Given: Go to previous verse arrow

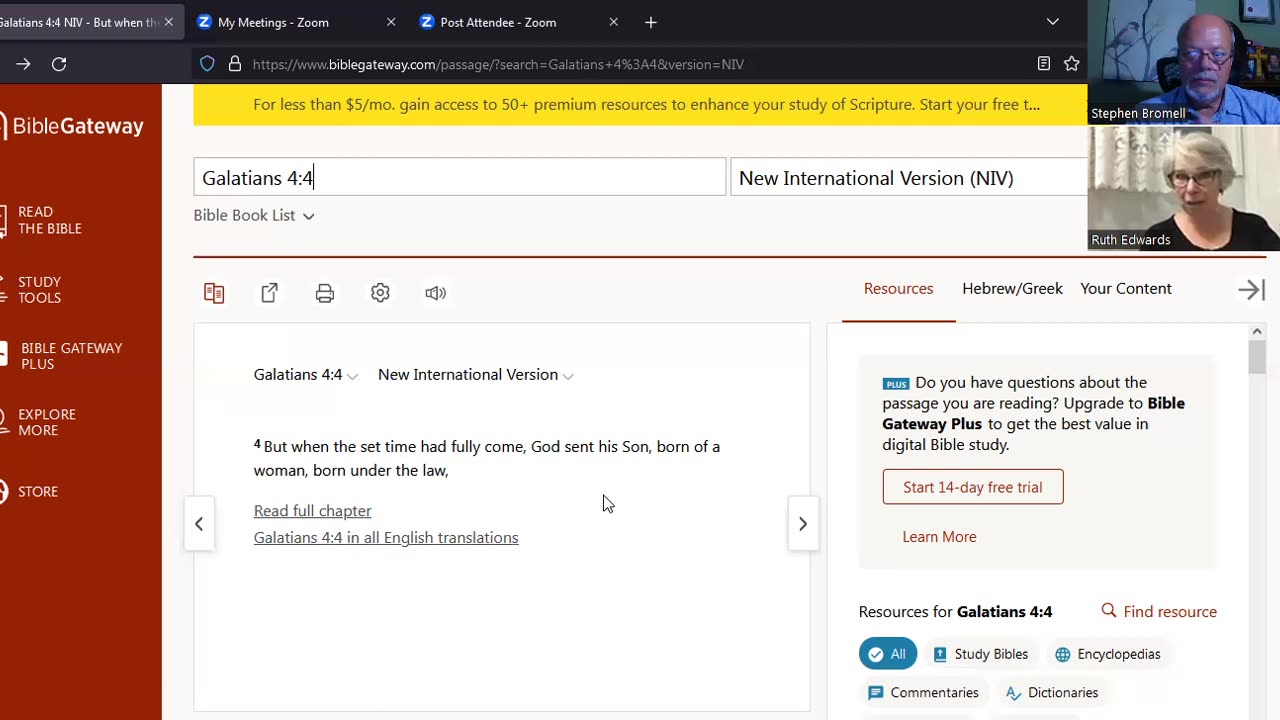Looking at the screenshot, I should tap(199, 524).
